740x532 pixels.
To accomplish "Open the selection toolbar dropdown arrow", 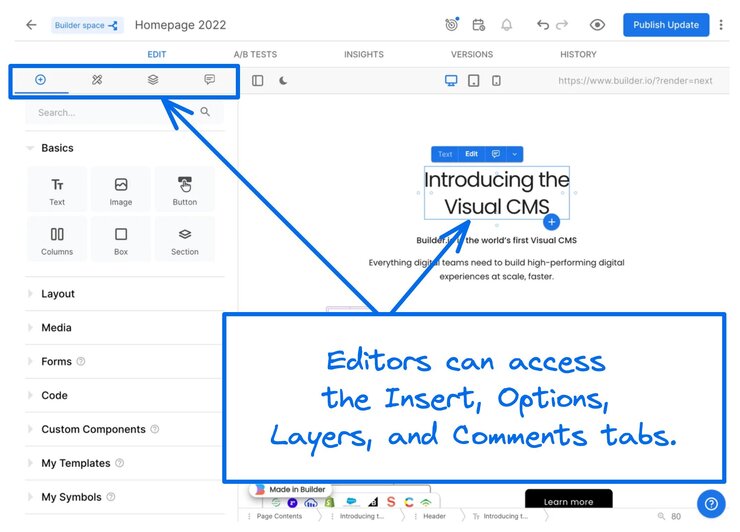I will (514, 154).
